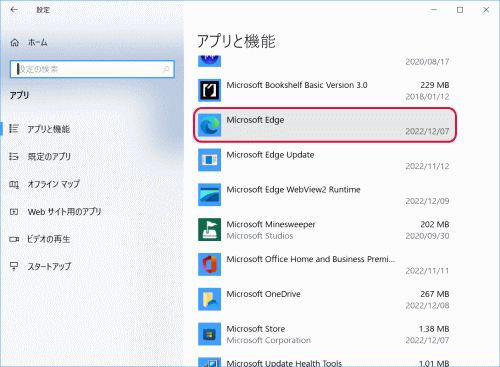Viewport: 500px width, 367px height.
Task: Click the Edge WebView2 Runtime icon
Action: pyautogui.click(x=209, y=195)
